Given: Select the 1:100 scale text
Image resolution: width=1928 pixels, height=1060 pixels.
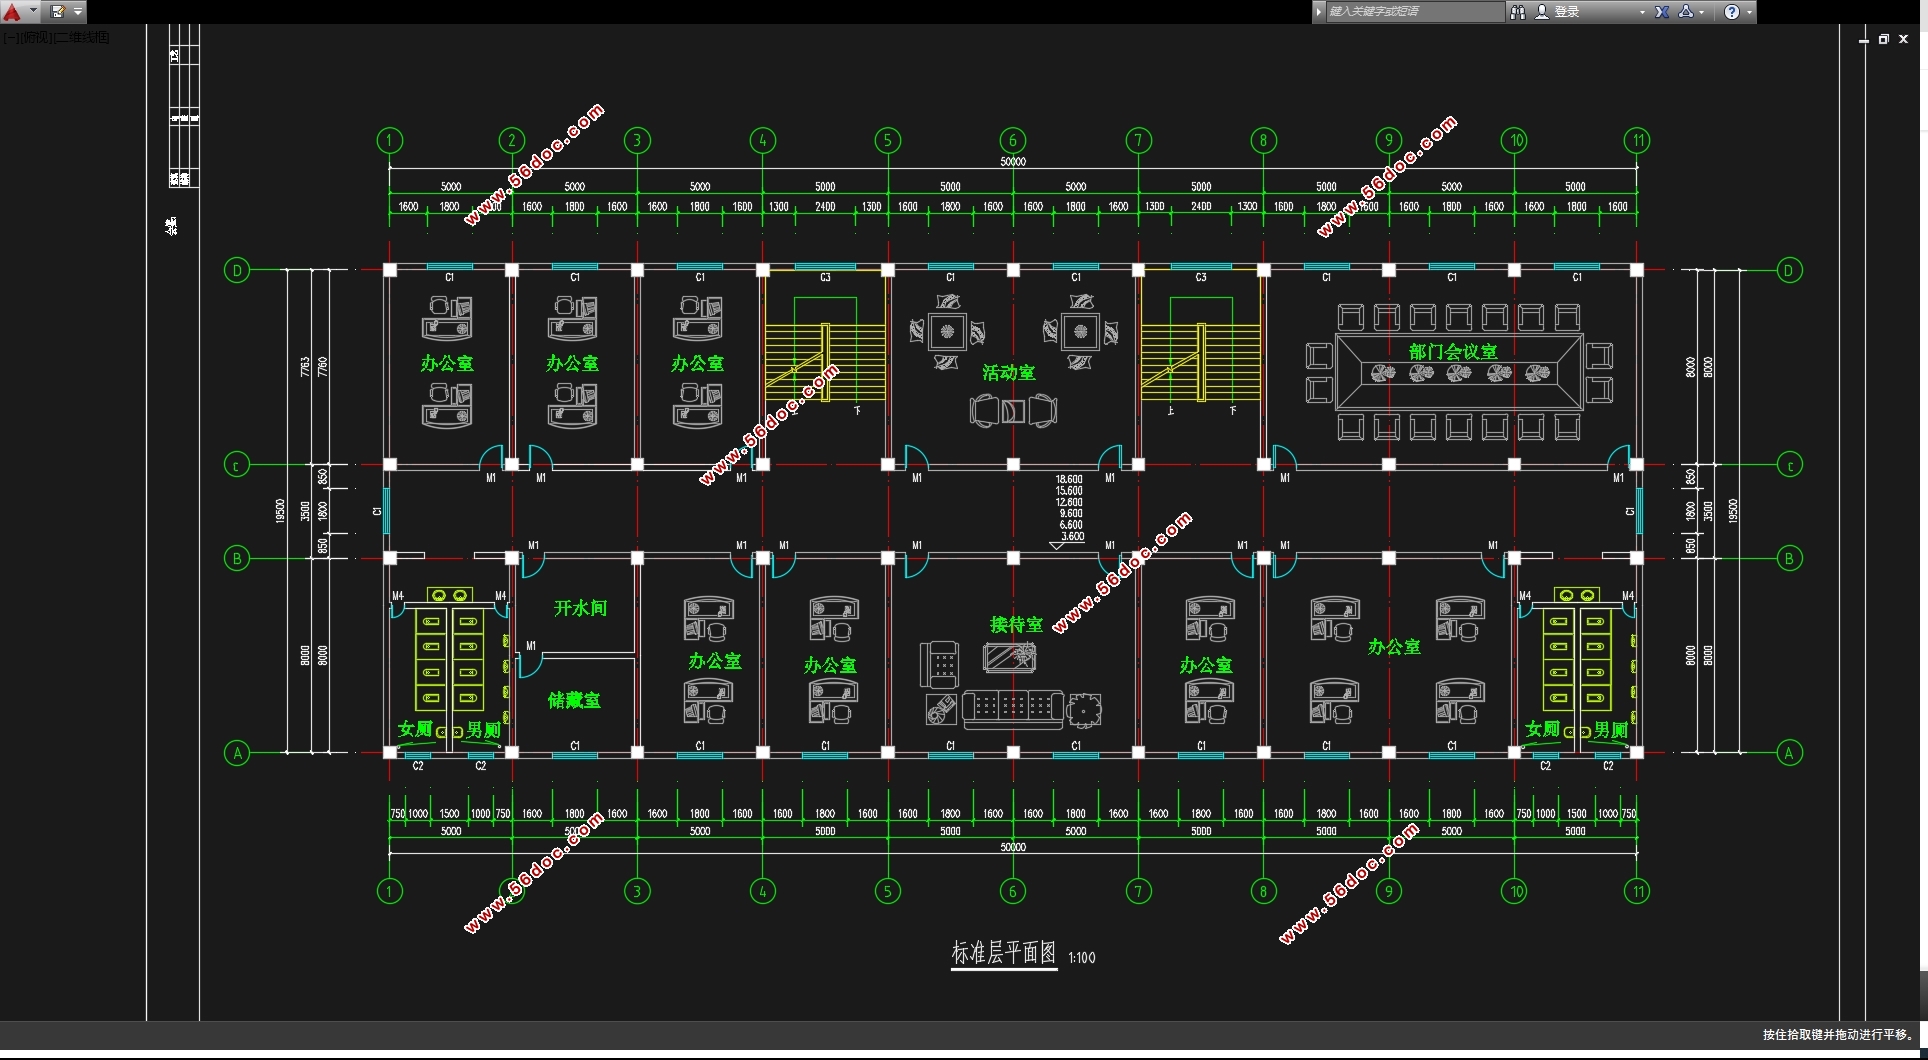Looking at the screenshot, I should 1081,958.
